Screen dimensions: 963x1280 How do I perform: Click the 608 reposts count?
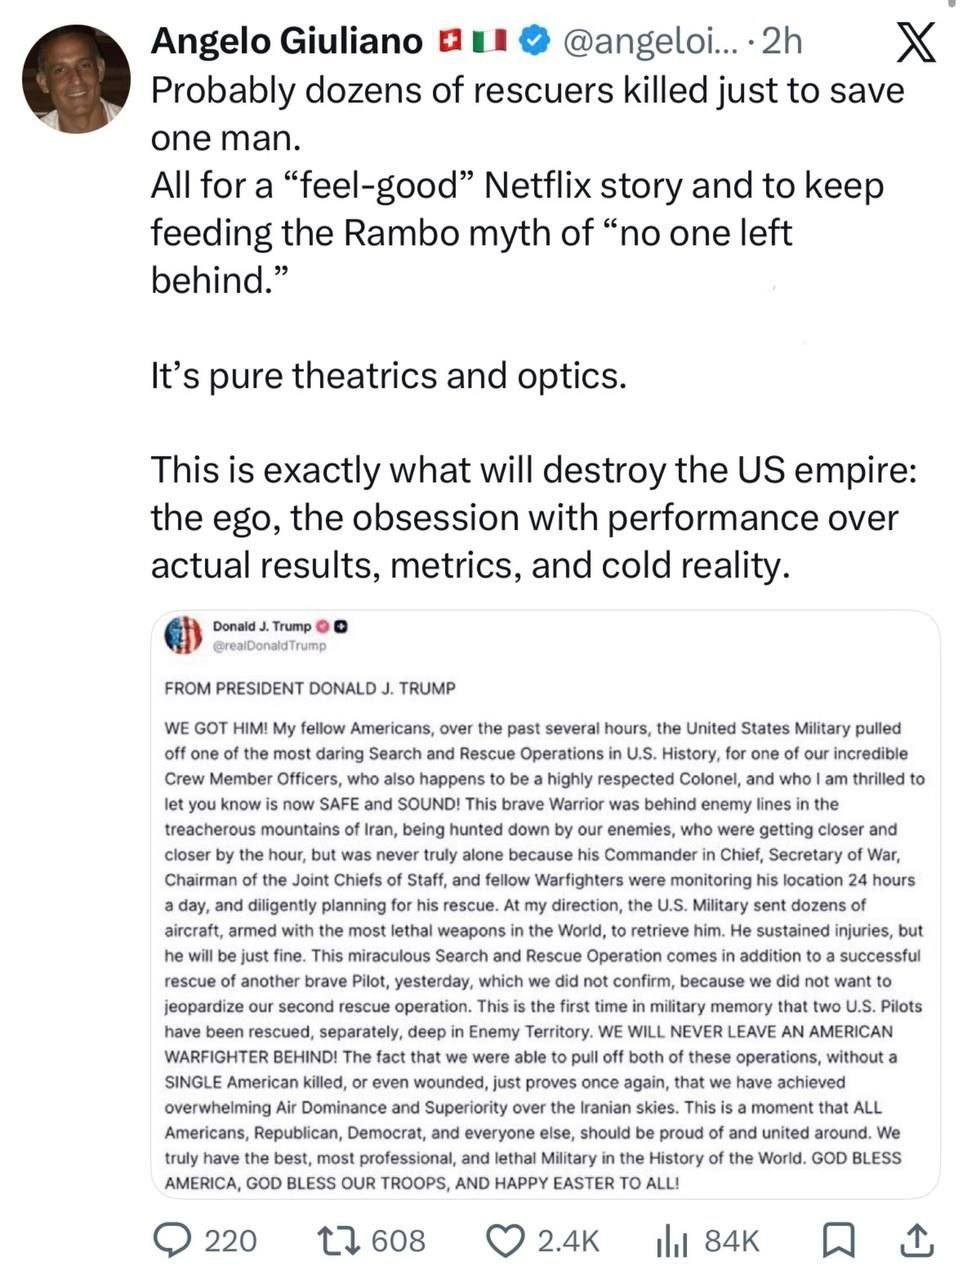398,1241
